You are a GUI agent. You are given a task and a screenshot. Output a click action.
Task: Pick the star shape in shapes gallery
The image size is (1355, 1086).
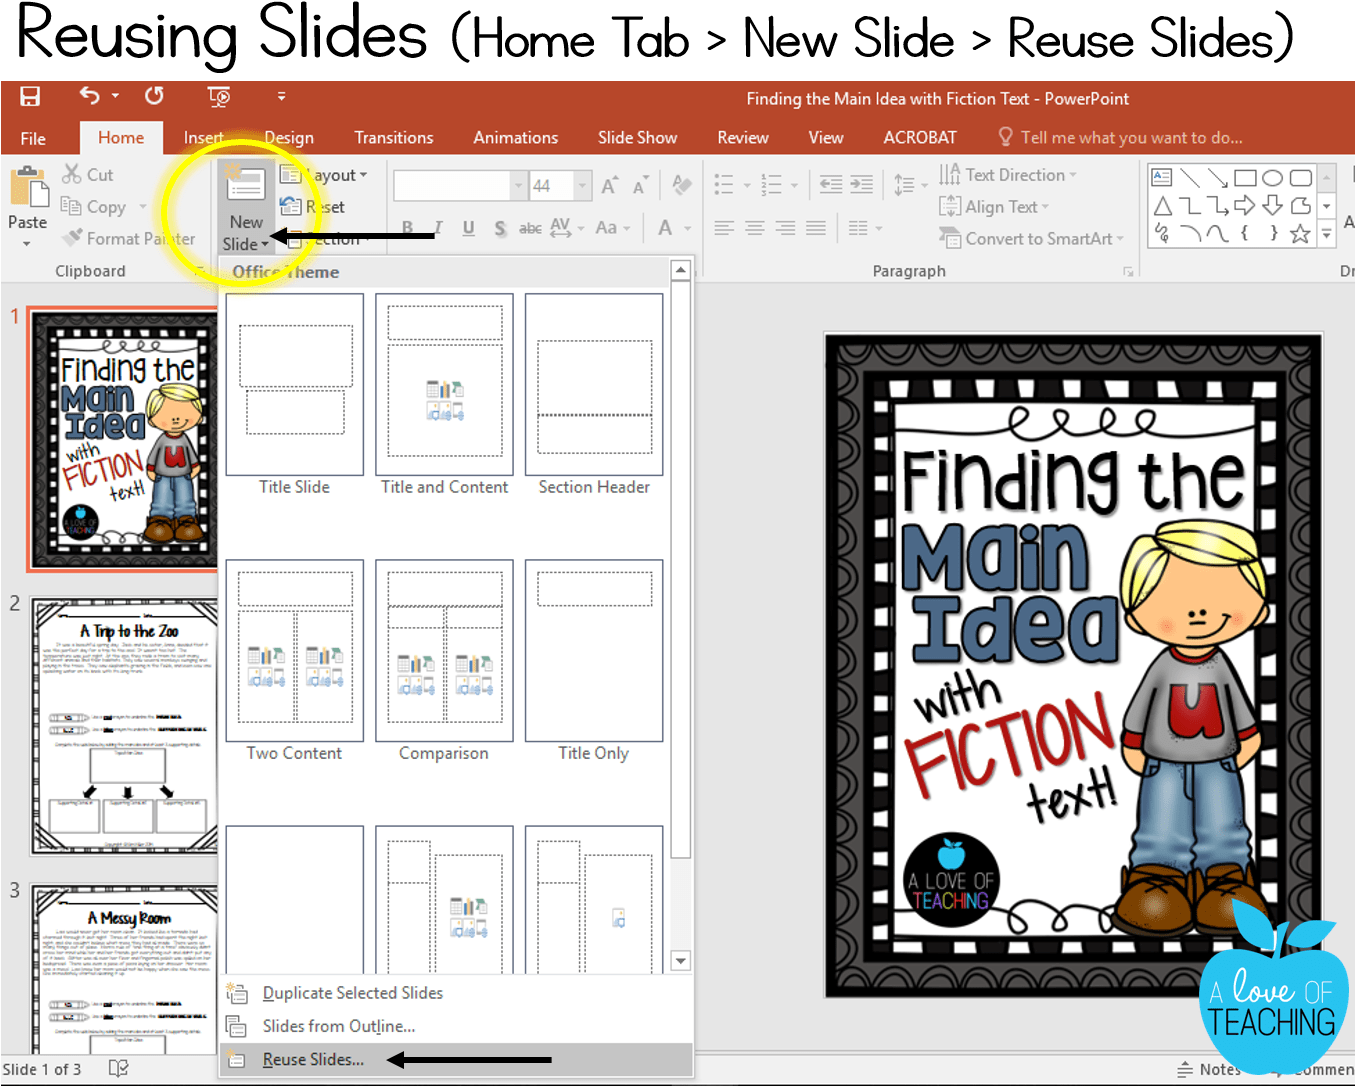coord(1299,234)
